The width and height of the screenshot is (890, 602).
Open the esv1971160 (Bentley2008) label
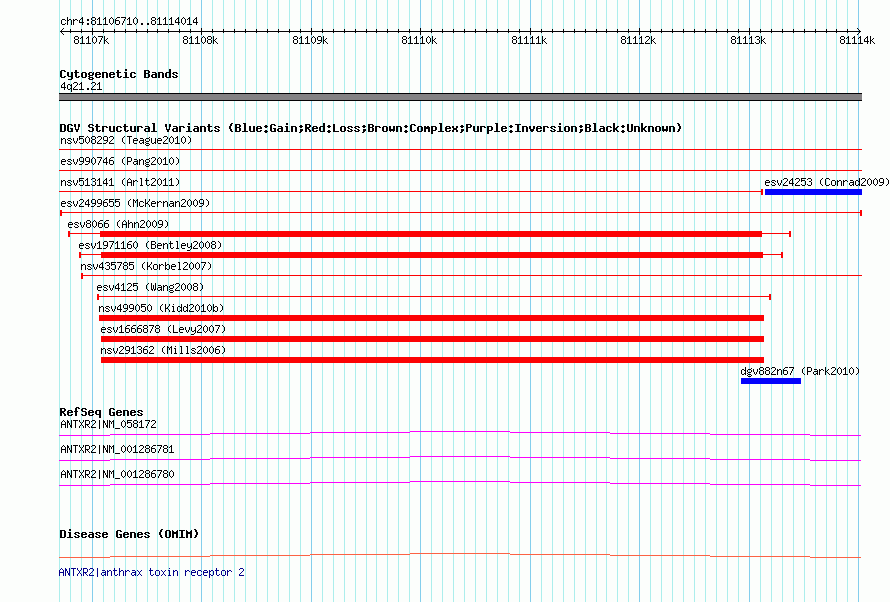150,245
